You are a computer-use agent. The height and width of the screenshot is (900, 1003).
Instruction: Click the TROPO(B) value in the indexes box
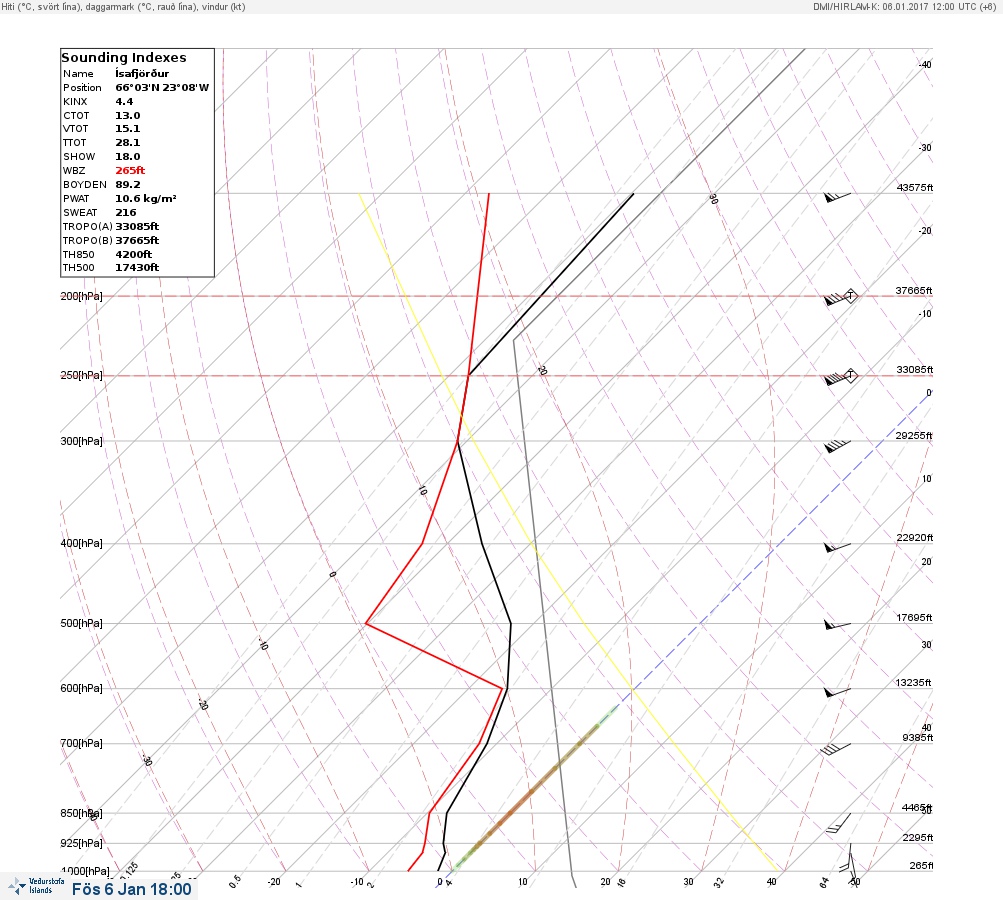[x=137, y=241]
